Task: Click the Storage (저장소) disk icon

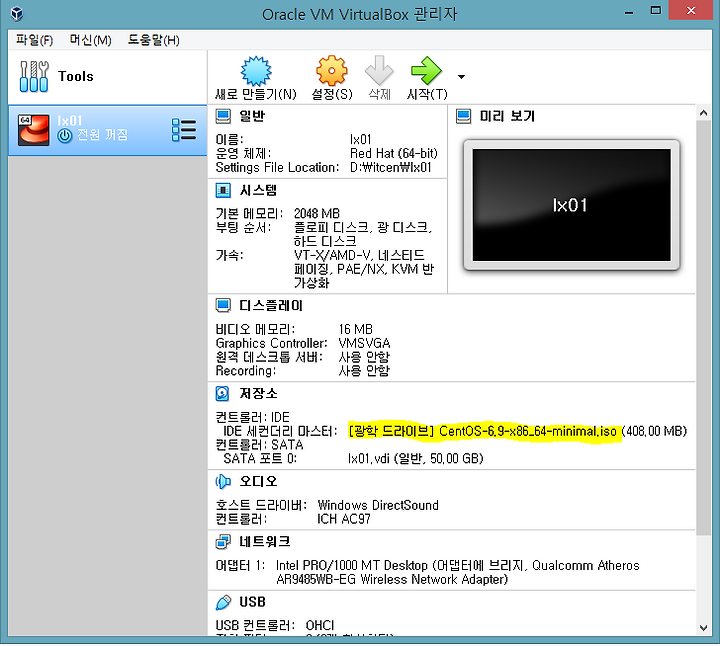Action: click(222, 393)
